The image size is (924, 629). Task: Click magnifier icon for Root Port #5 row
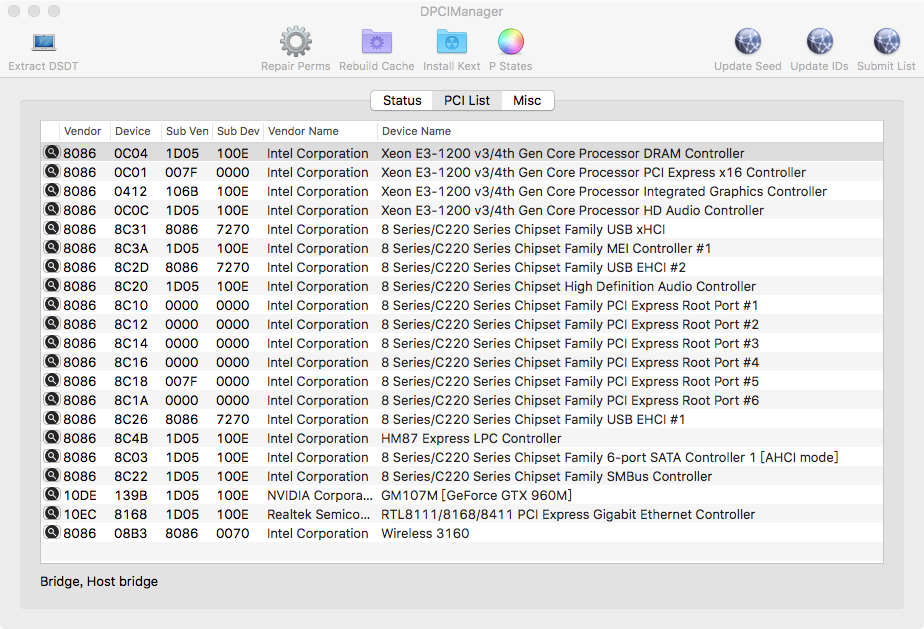(52, 380)
